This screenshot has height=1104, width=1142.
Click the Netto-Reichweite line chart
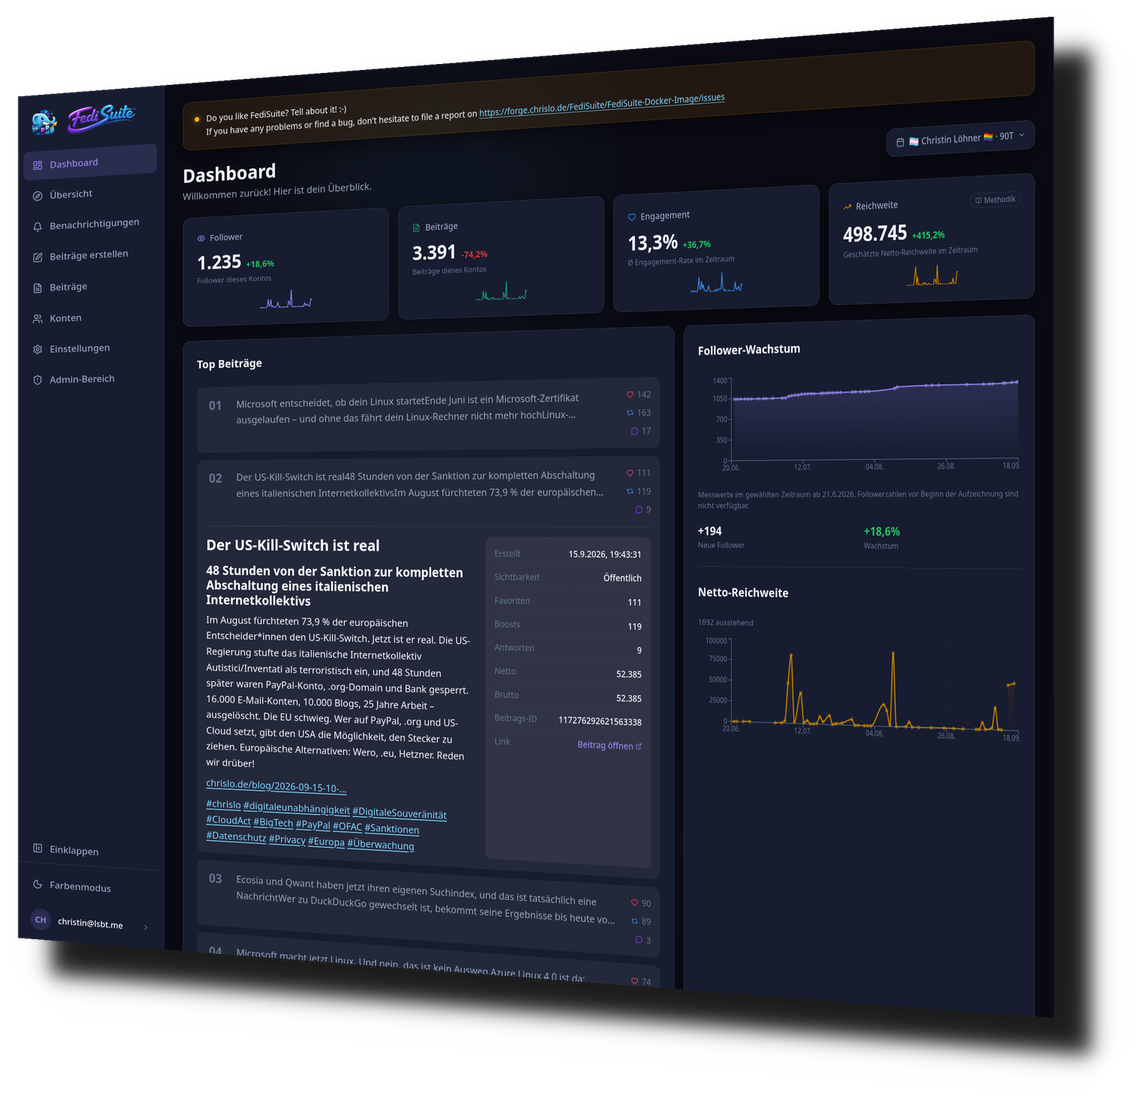[874, 688]
